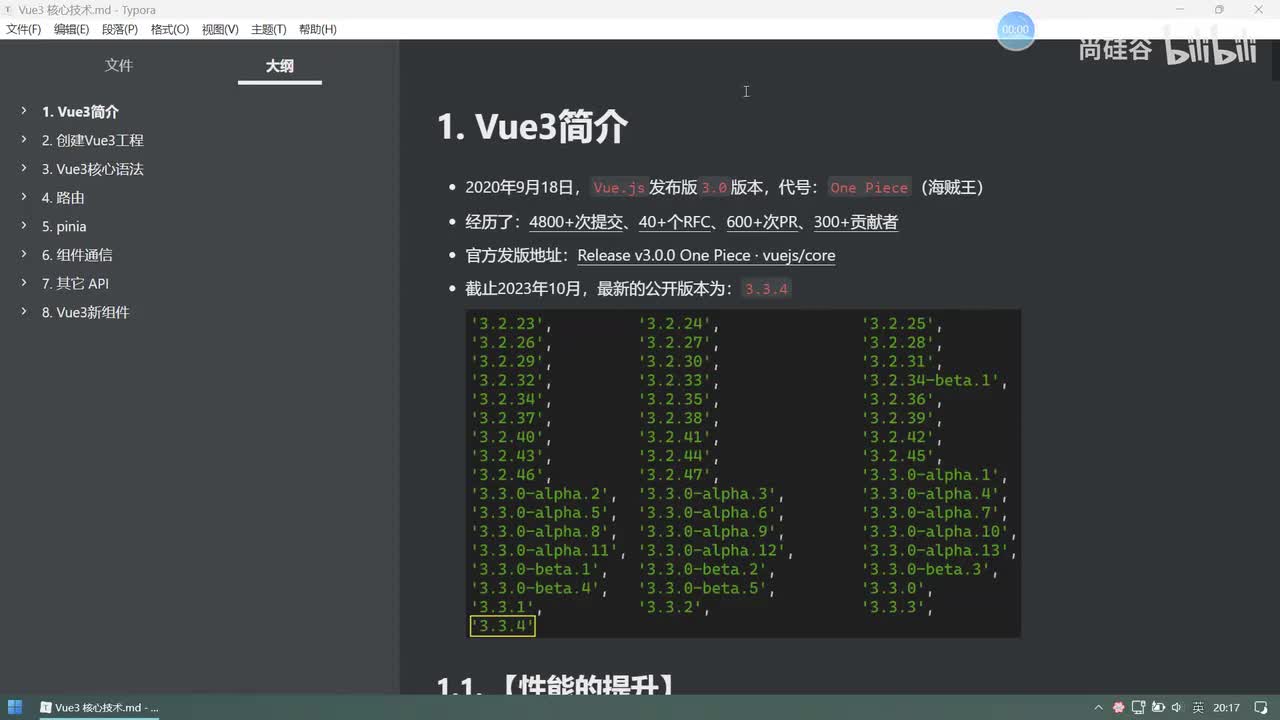Open the 文件(F) menu

click(24, 29)
